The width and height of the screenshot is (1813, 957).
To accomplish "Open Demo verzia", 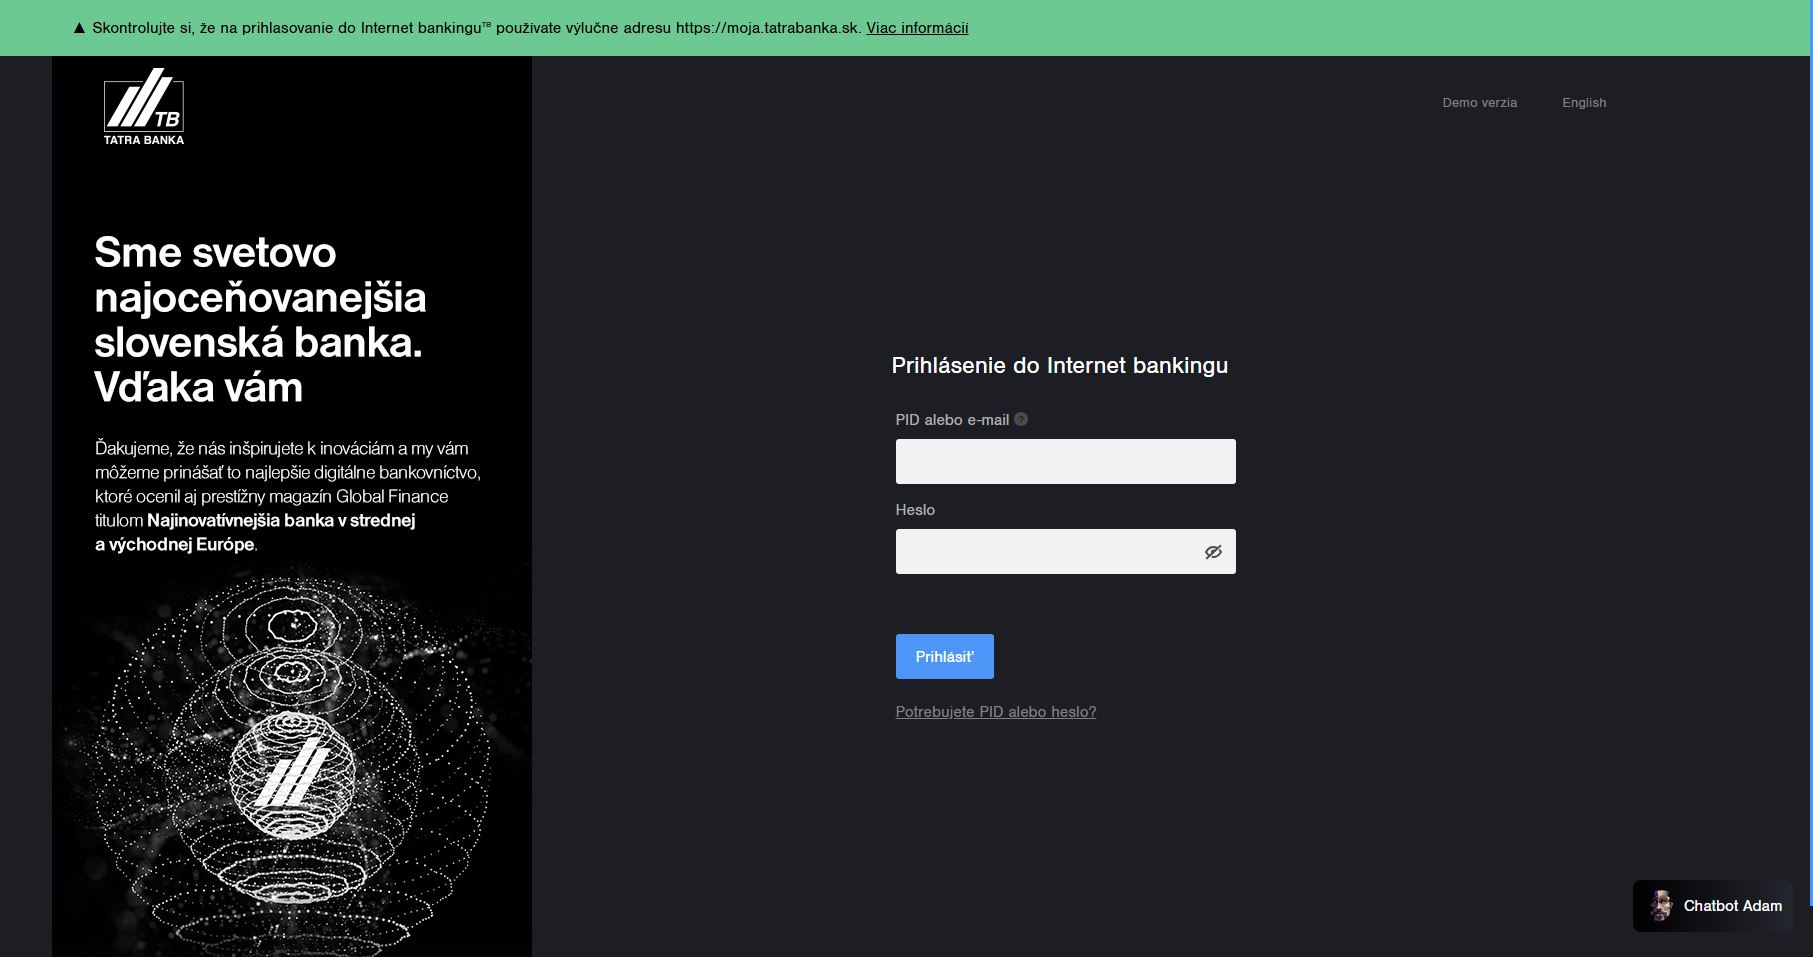I will [1479, 103].
